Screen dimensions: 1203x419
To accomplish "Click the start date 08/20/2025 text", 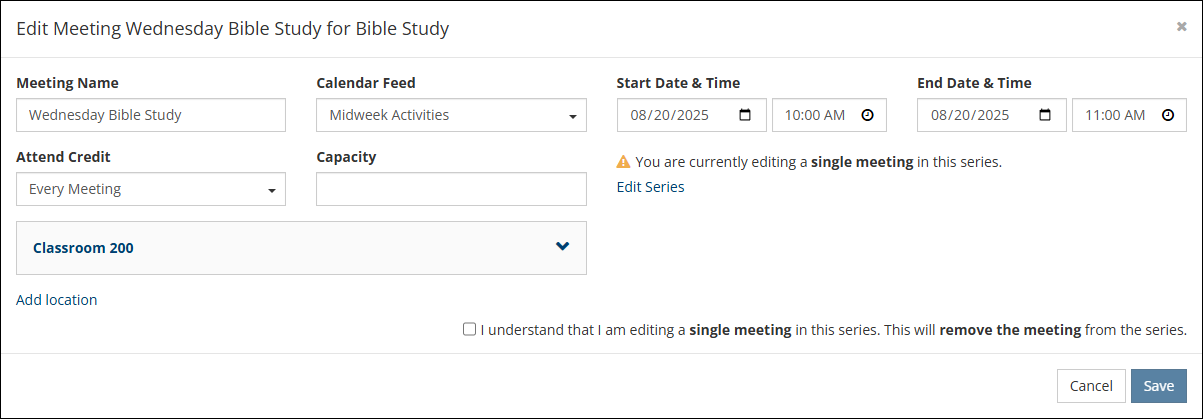I will click(669, 115).
